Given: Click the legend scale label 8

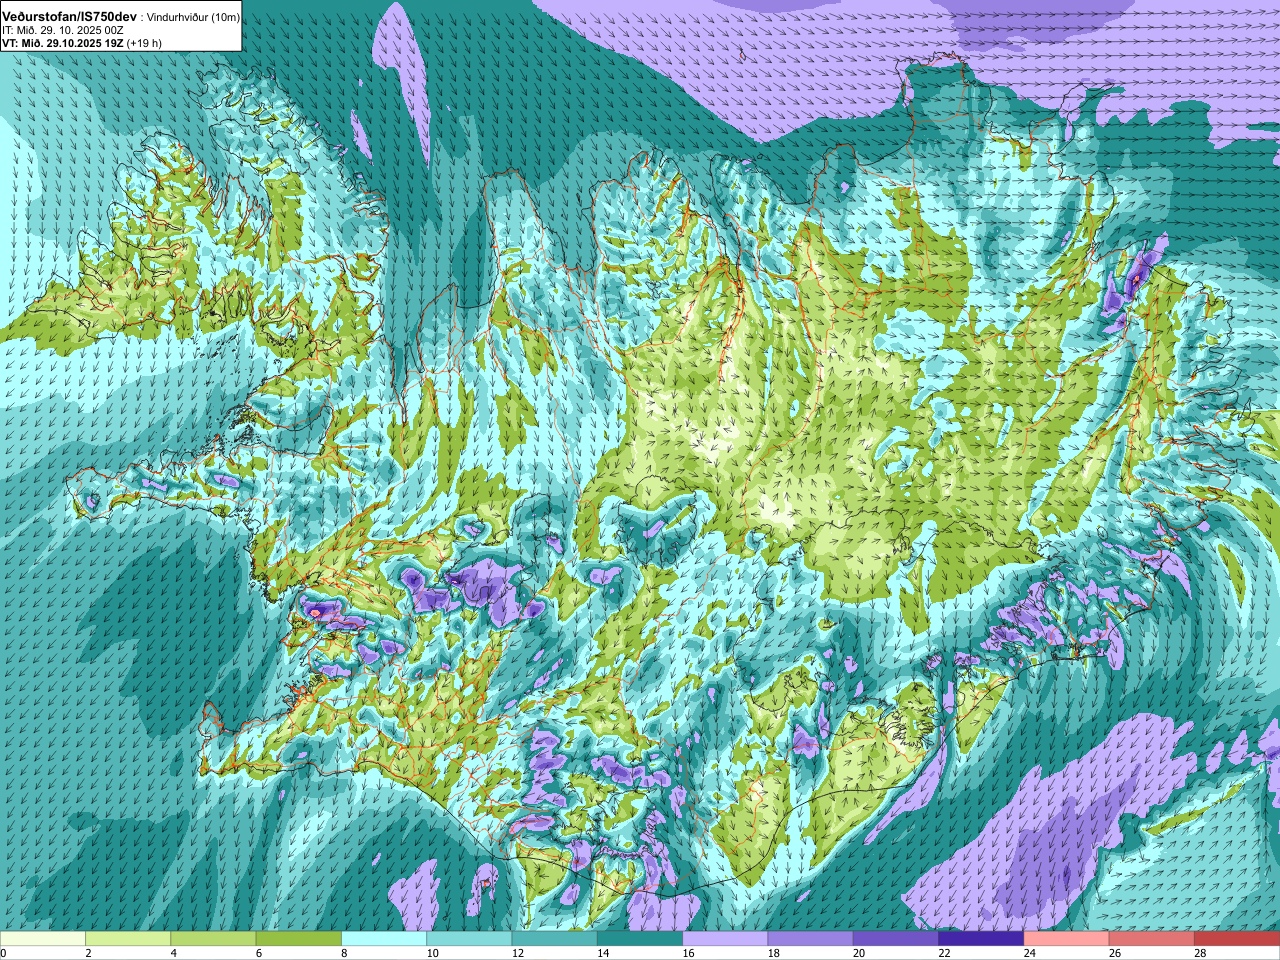Looking at the screenshot, I should pyautogui.click(x=345, y=953).
